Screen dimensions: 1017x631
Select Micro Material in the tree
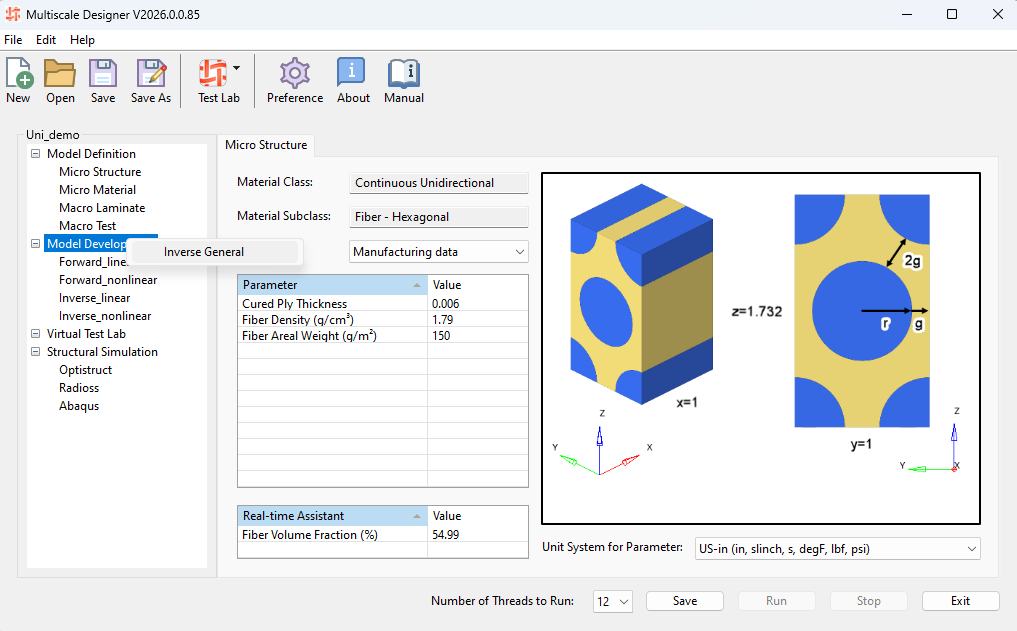[x=97, y=190]
